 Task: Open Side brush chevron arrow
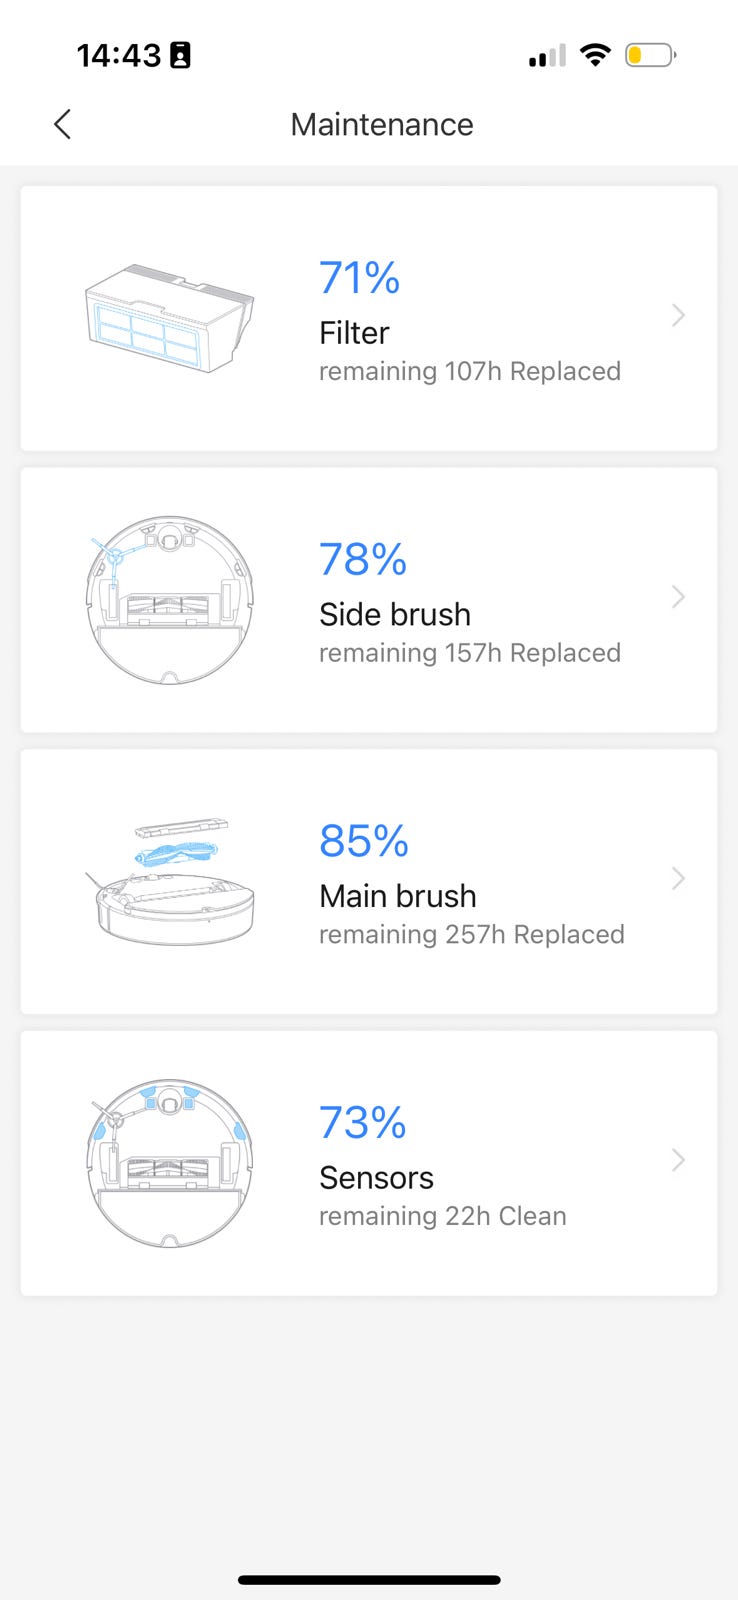[x=678, y=597]
